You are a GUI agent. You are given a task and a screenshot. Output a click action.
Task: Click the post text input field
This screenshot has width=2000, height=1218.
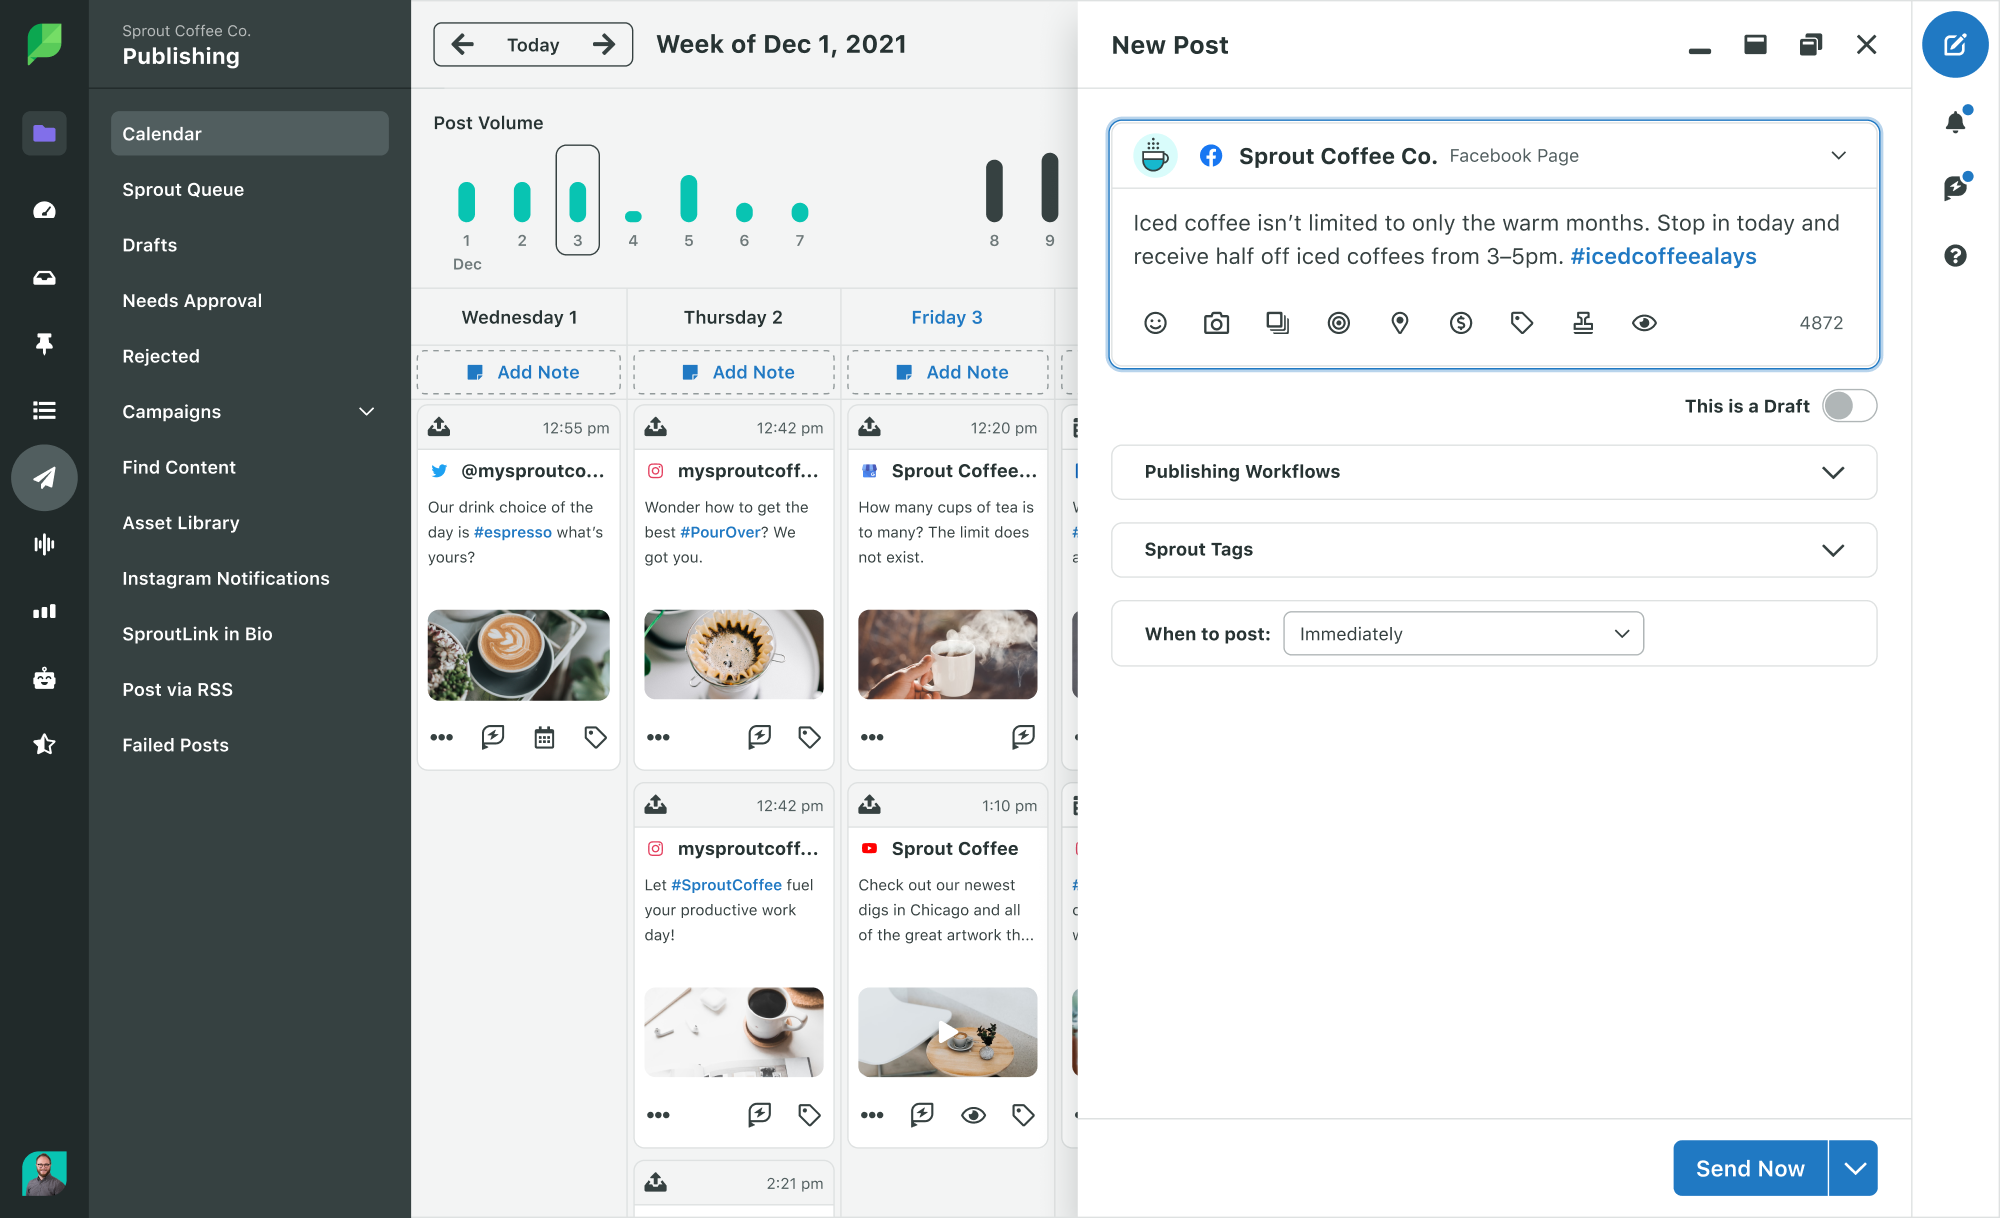point(1491,240)
